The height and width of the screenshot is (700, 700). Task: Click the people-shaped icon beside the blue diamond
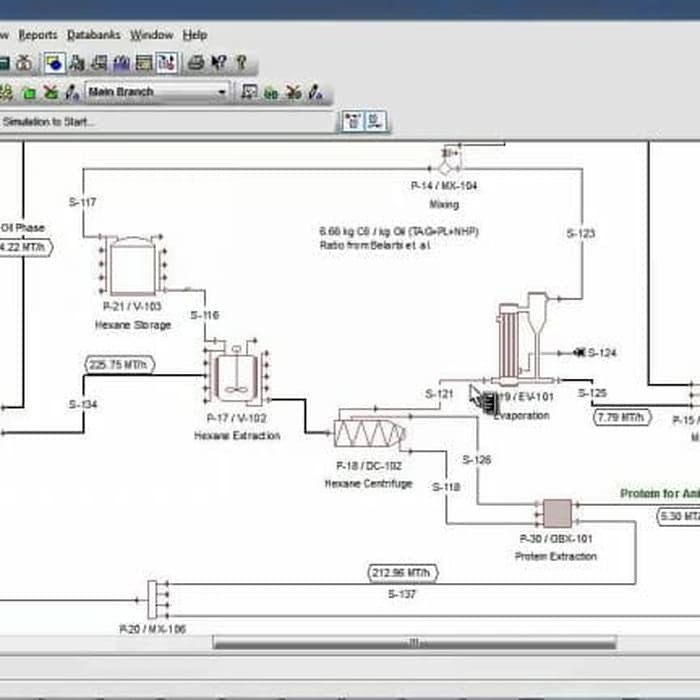pyautogui.click(x=77, y=63)
